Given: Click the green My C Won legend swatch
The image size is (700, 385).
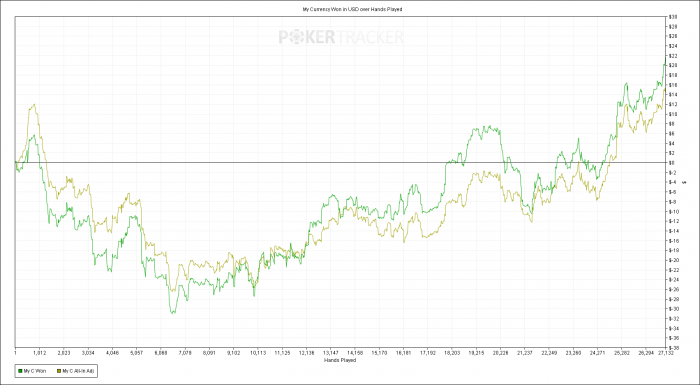Looking at the screenshot, I should pos(19,371).
